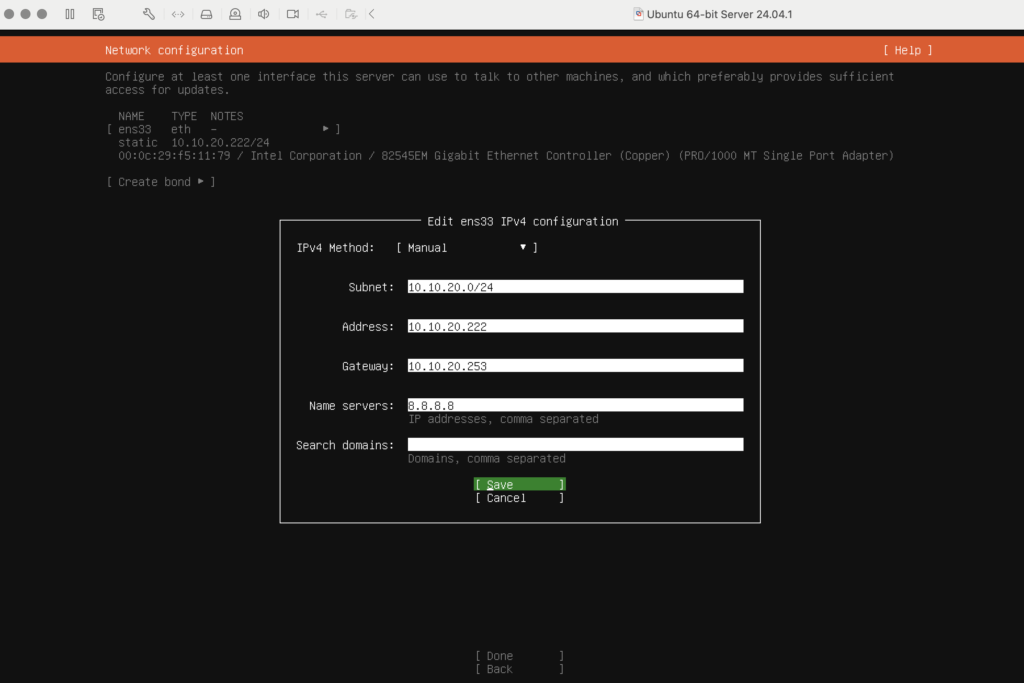Open the Help menu
Image resolution: width=1024 pixels, height=683 pixels.
pyautogui.click(x=907, y=50)
